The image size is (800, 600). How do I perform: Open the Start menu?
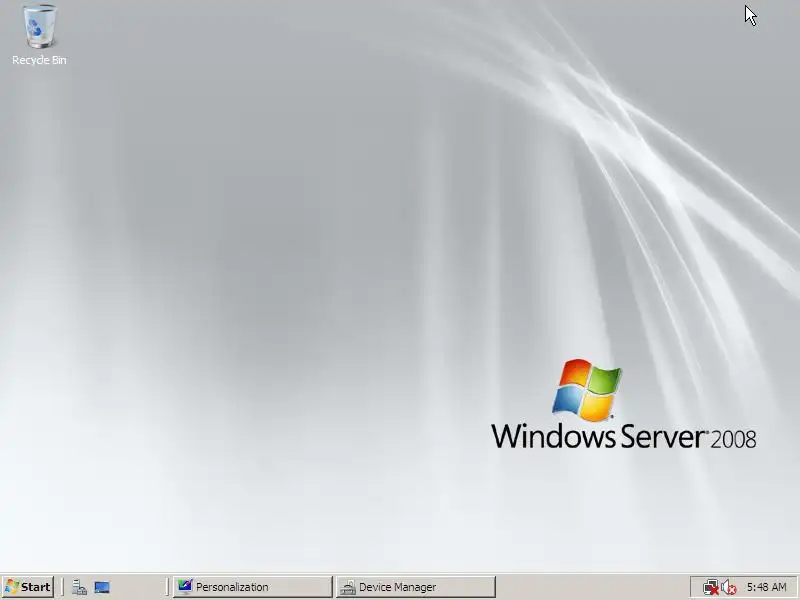coord(28,587)
